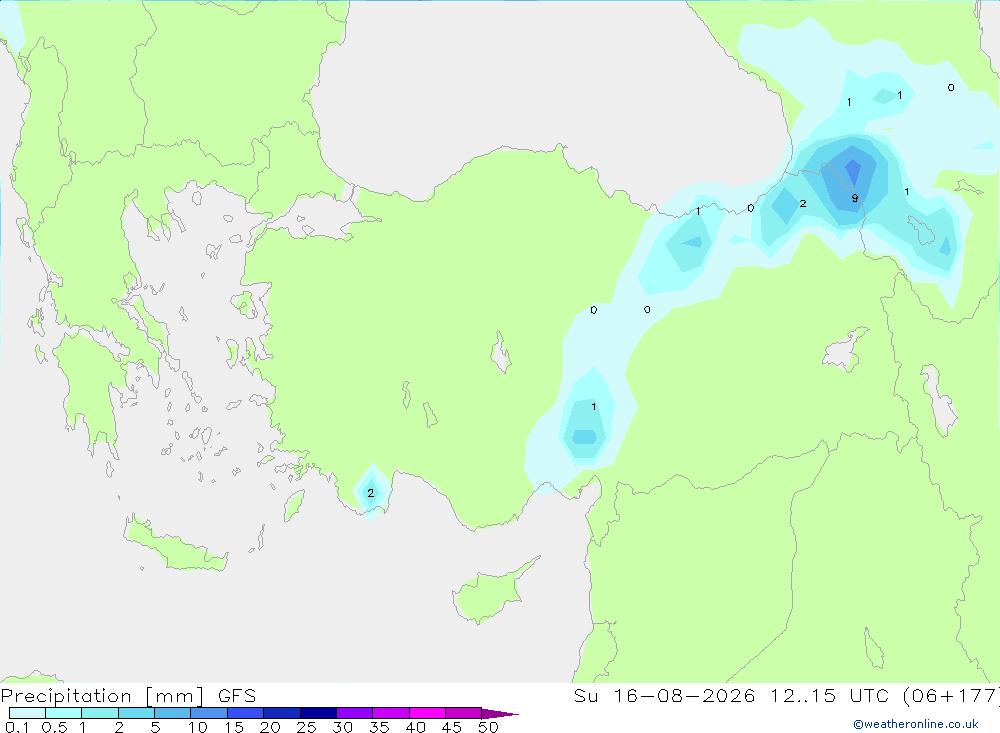
Task: Click the 'Precipitation [mm]' title text
Action: tap(102, 696)
